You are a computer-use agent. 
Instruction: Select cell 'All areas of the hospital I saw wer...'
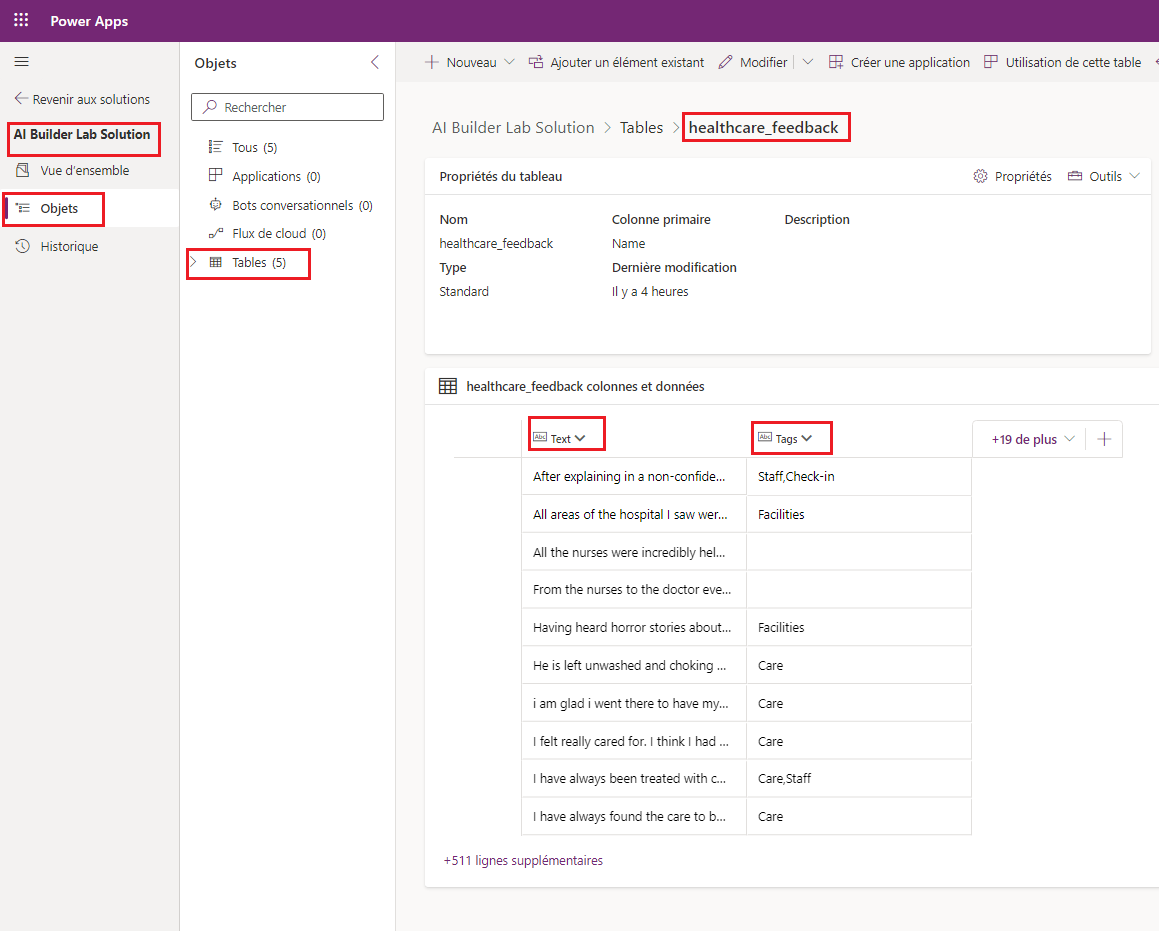633,514
